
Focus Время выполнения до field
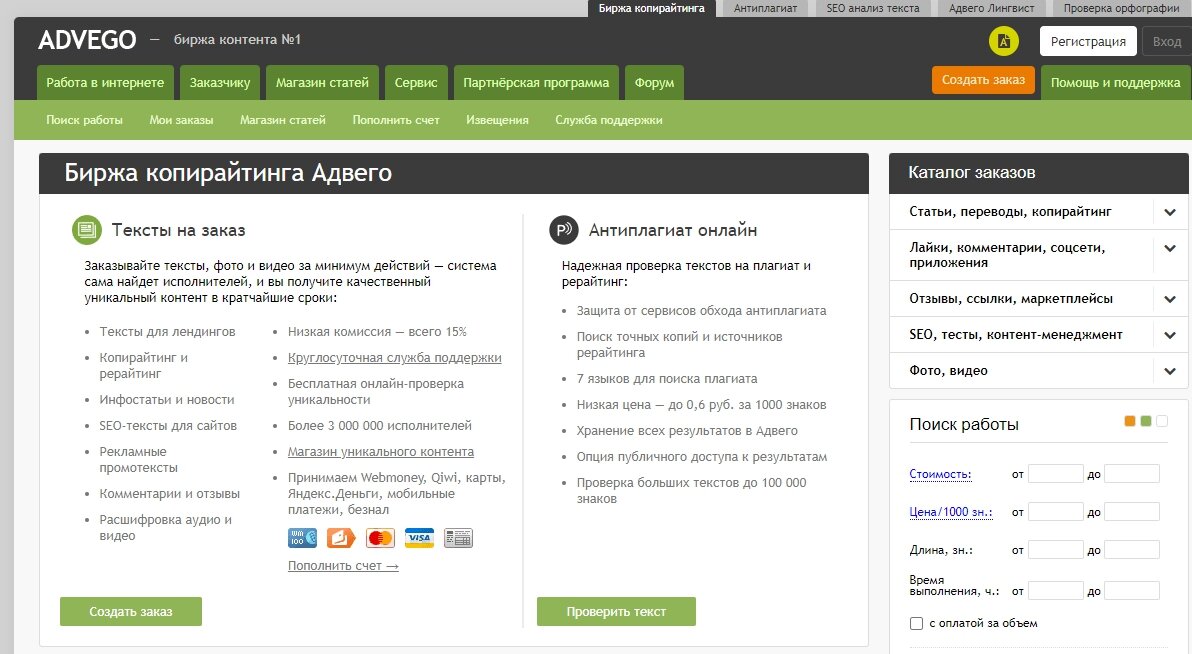pos(1132,590)
